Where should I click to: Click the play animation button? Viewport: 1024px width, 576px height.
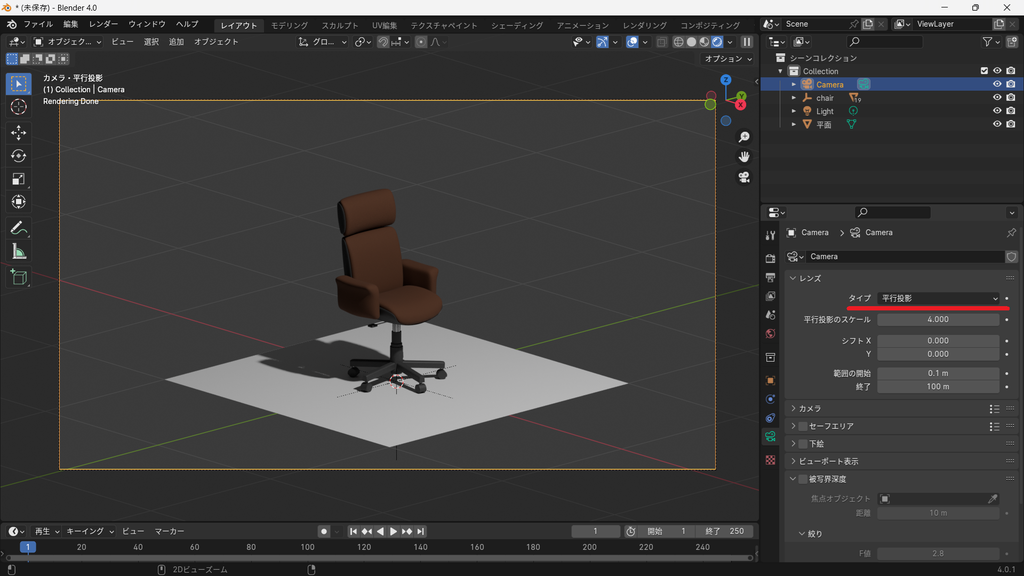393,531
